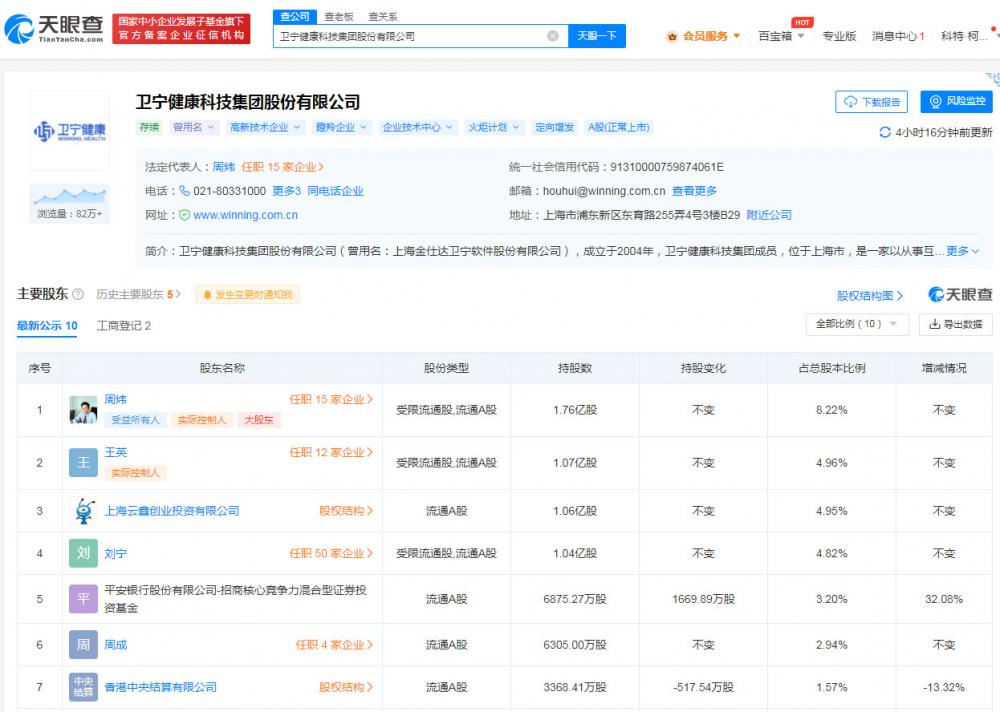The image size is (1000, 712).
Task: Expand the 火炬计划 tag dropdown
Action: pos(494,128)
